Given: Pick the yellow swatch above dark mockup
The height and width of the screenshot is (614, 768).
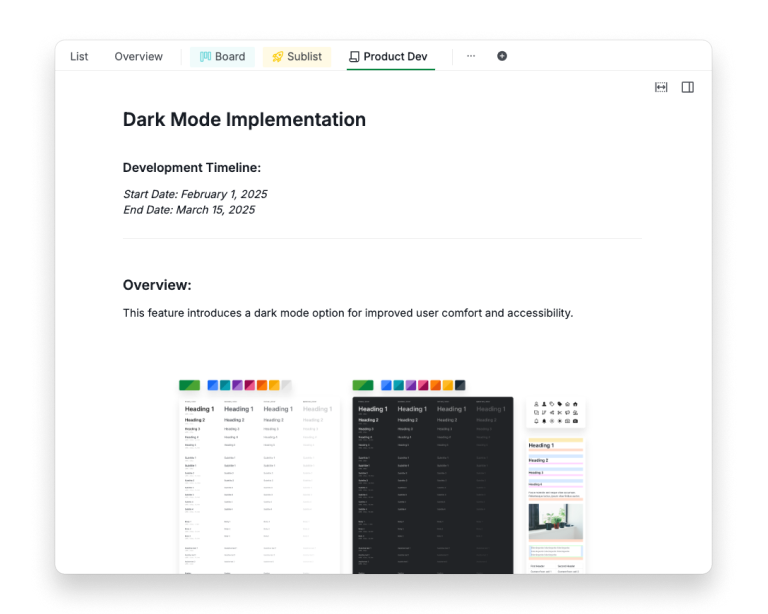Looking at the screenshot, I should point(448,385).
